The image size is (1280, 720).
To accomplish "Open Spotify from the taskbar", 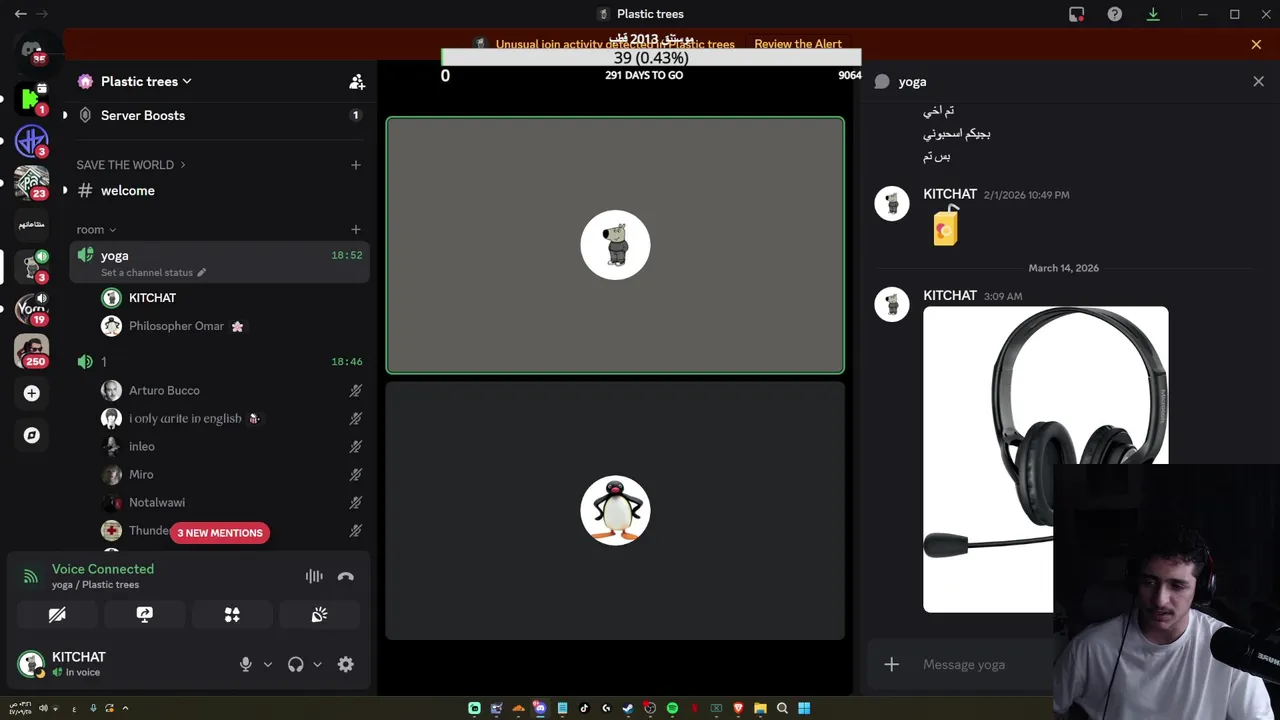I will [x=672, y=708].
